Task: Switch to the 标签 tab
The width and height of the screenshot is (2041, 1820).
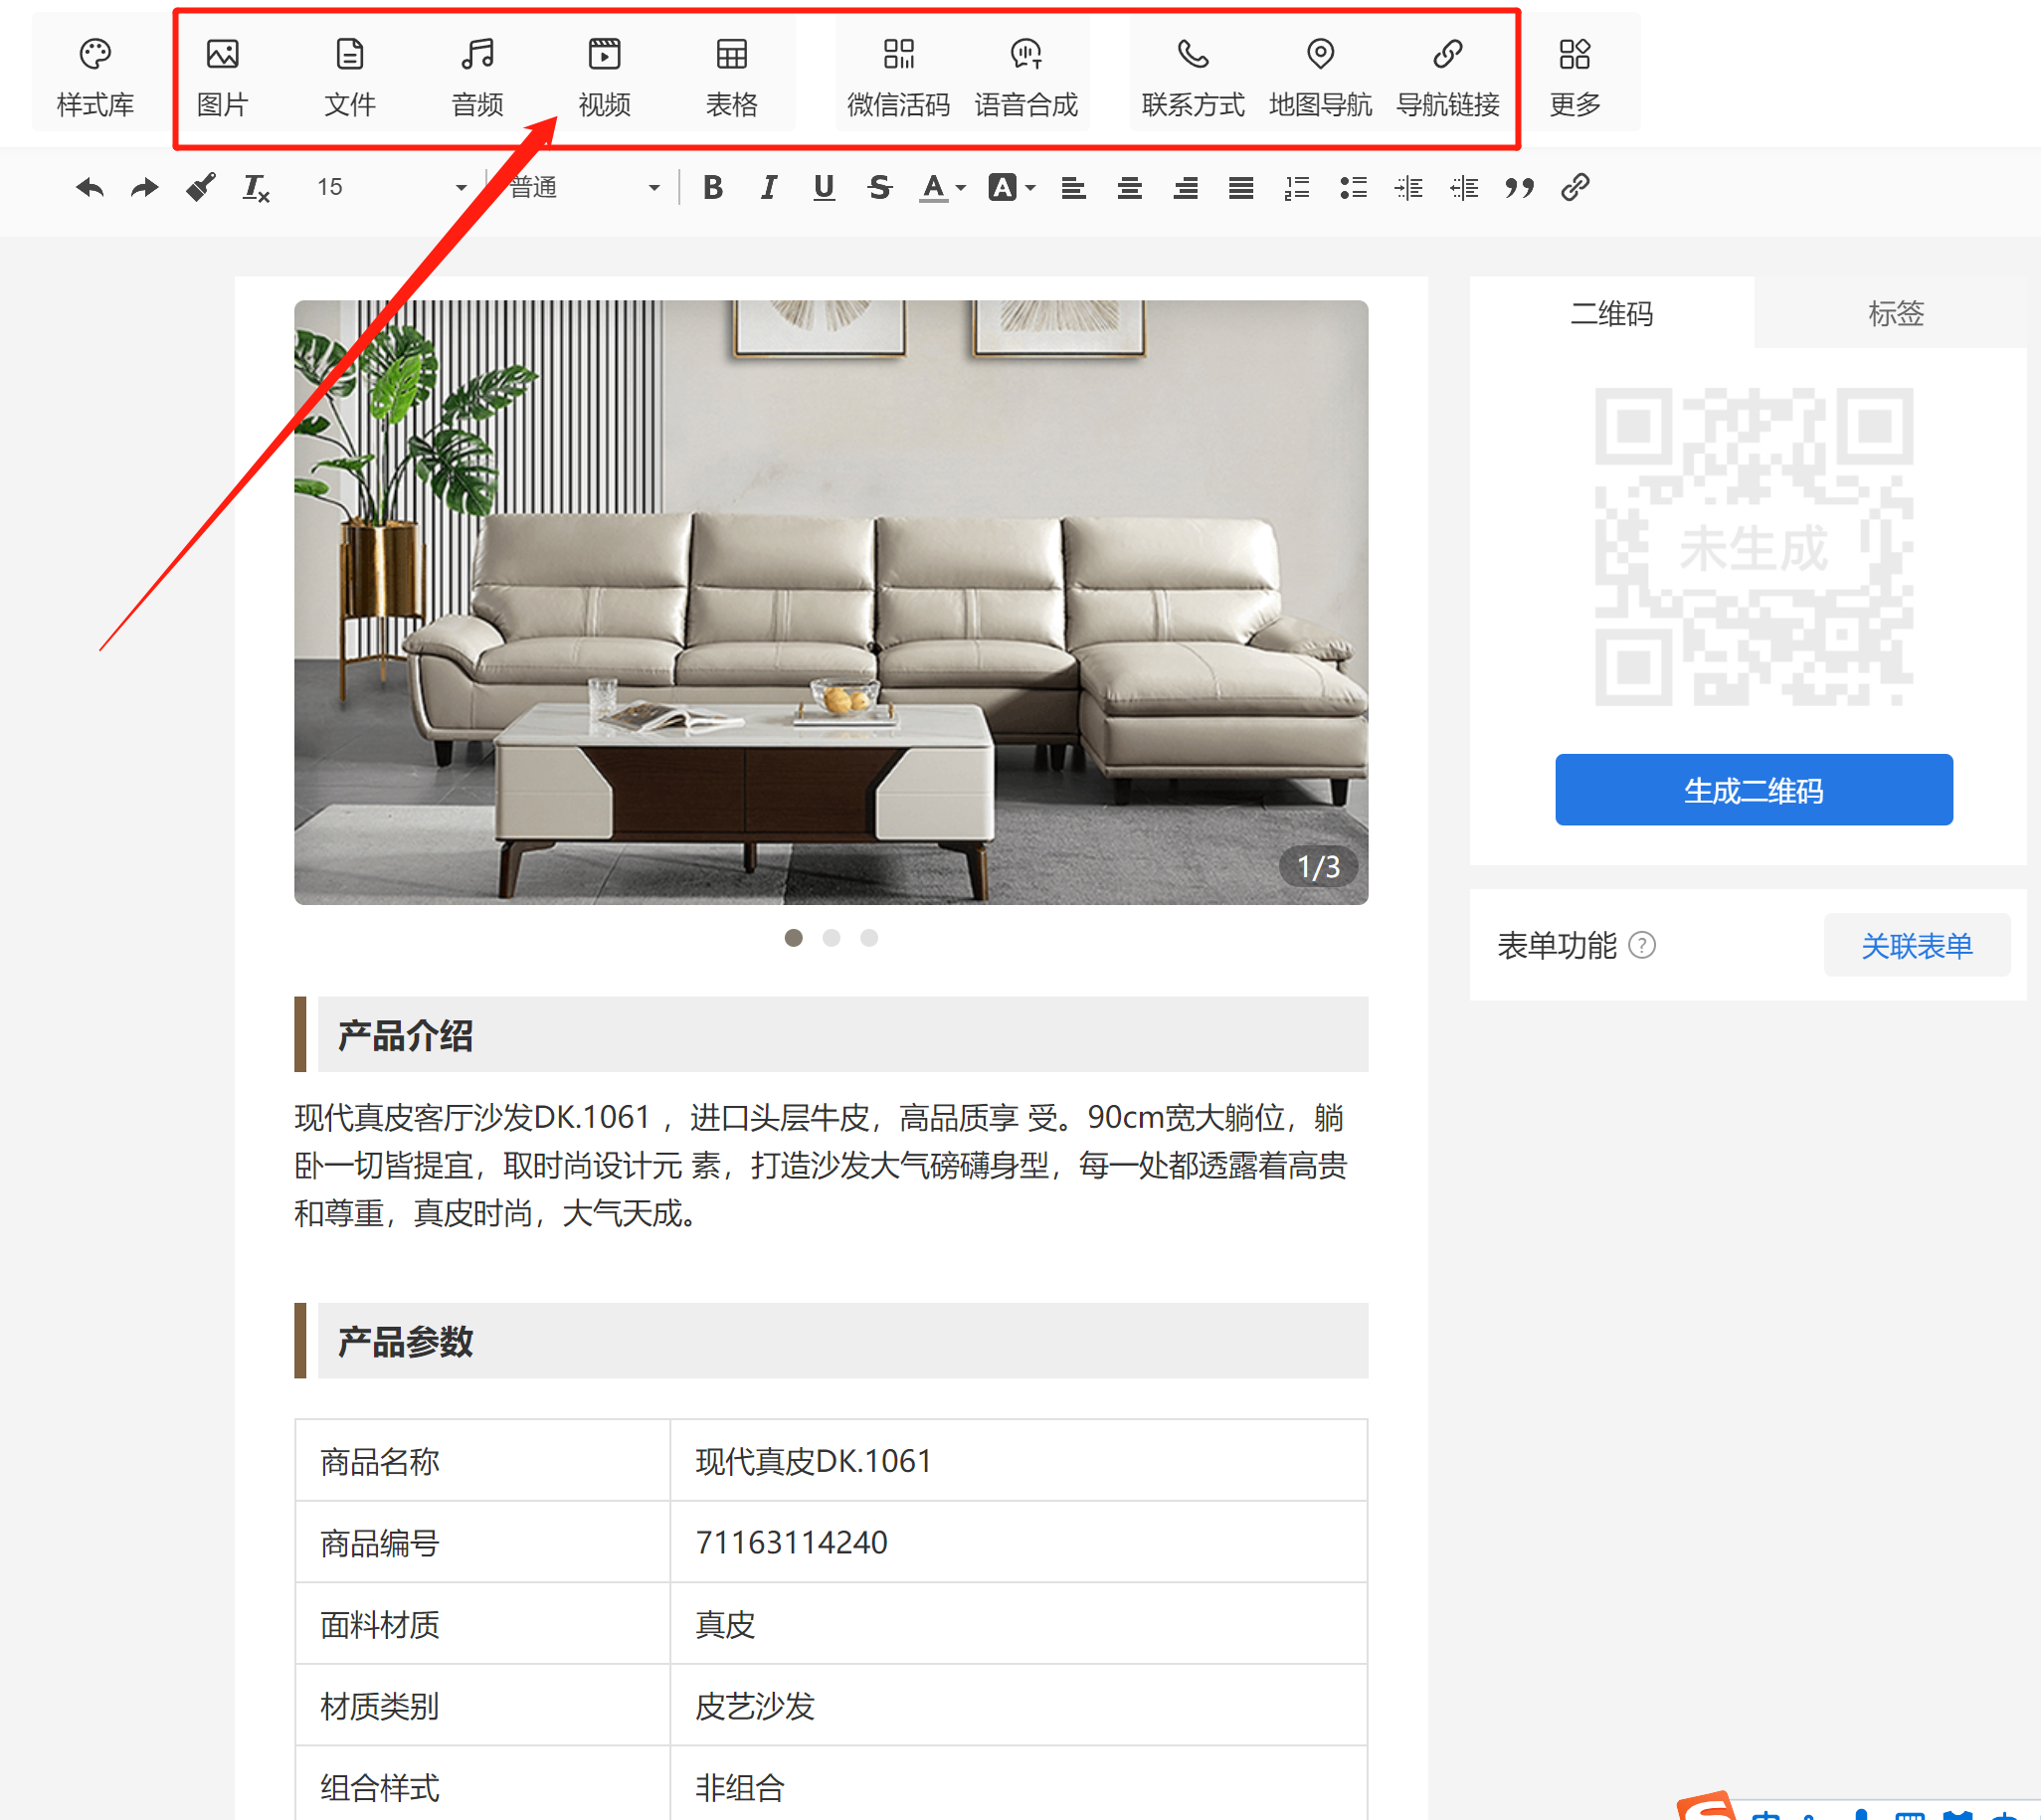Action: tap(1895, 313)
